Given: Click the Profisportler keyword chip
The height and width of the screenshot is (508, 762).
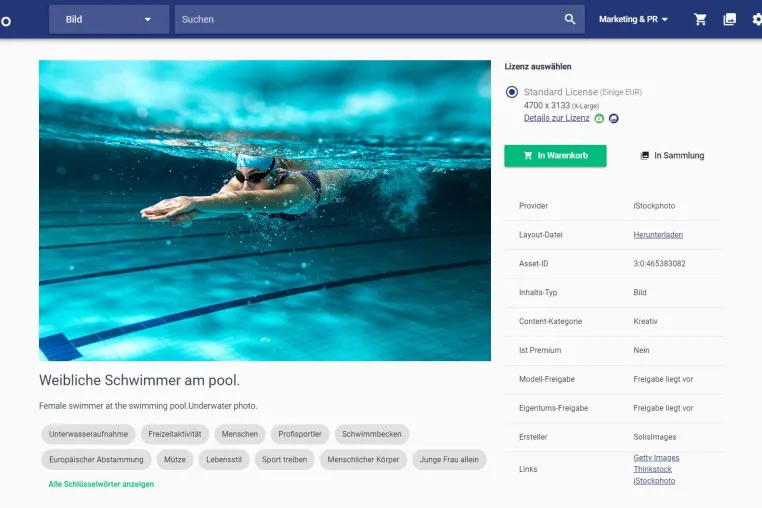Looking at the screenshot, I should click(300, 434).
